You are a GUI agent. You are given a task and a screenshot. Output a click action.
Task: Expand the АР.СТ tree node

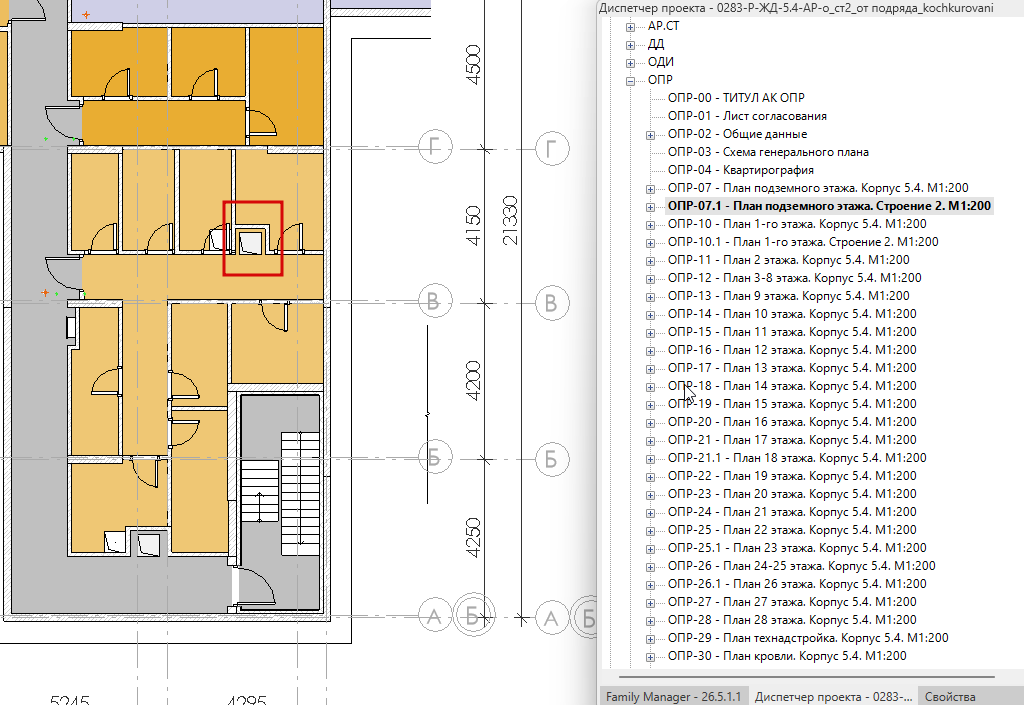click(x=630, y=27)
